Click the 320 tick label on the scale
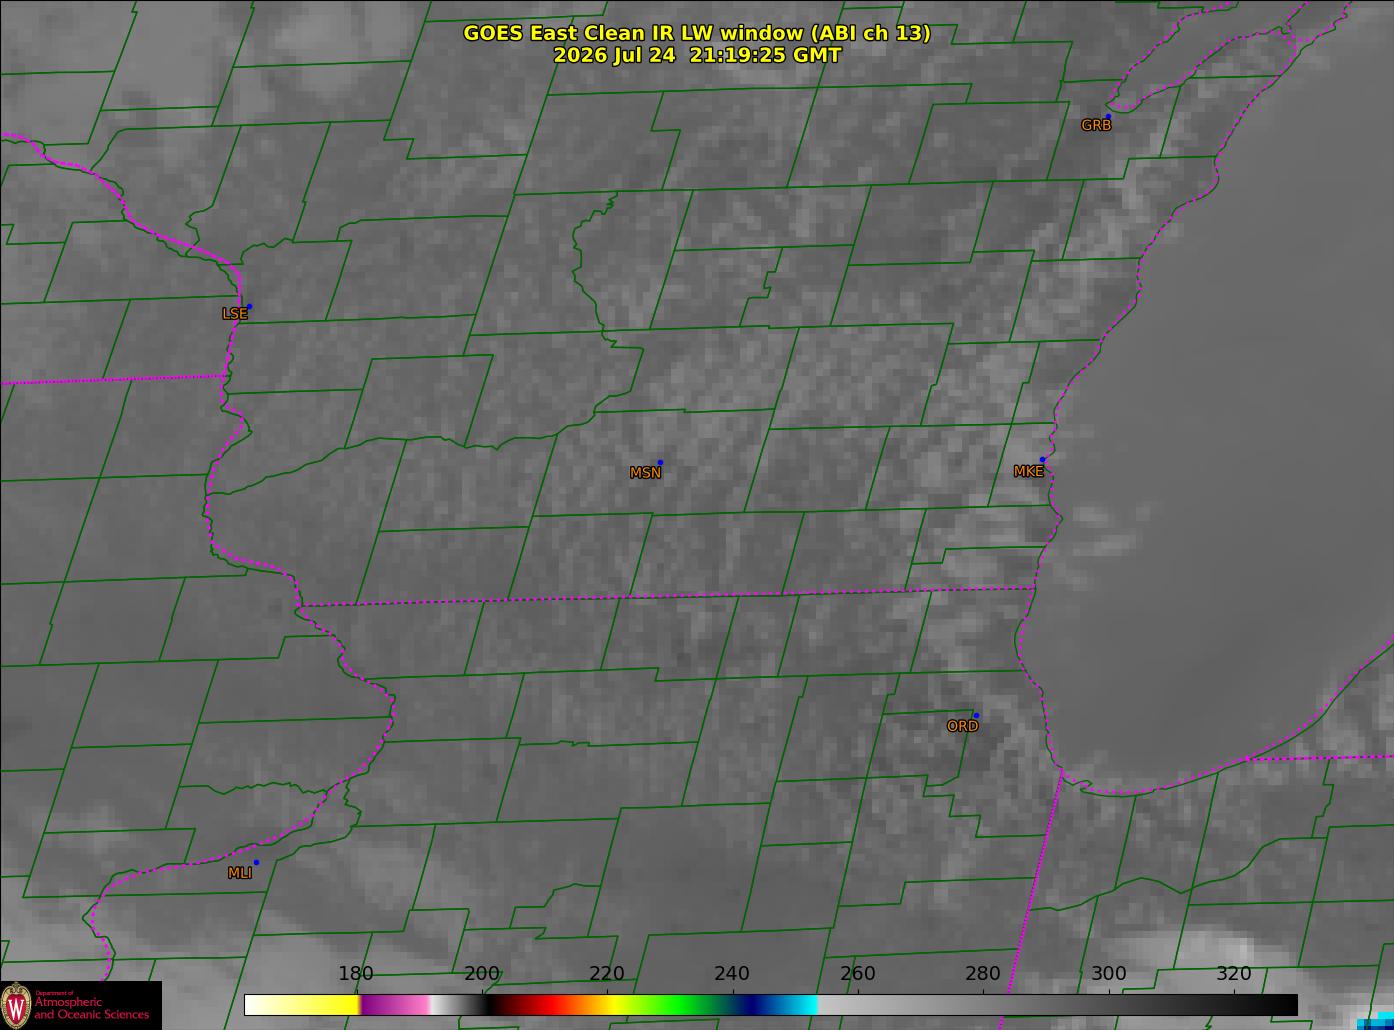This screenshot has height=1030, width=1394. click(x=1234, y=974)
